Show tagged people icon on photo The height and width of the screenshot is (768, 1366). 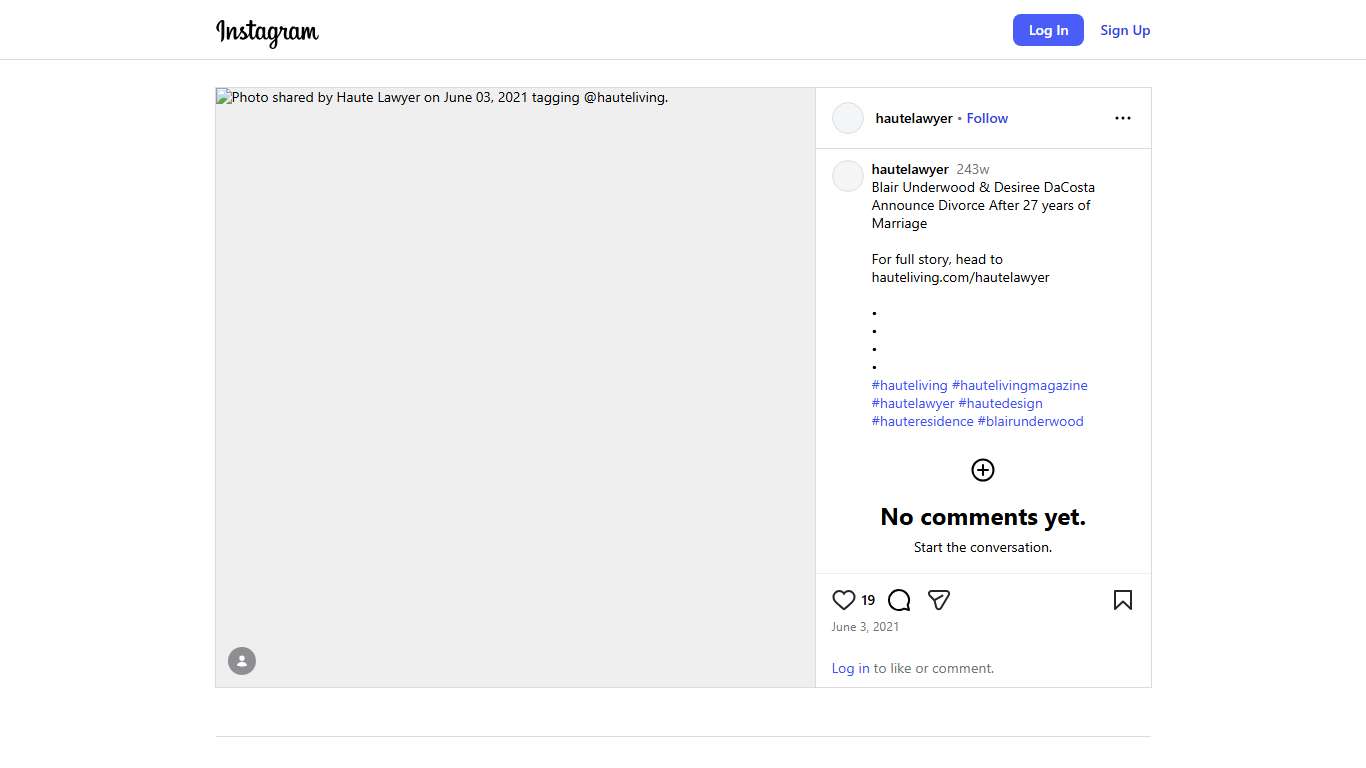(x=242, y=661)
